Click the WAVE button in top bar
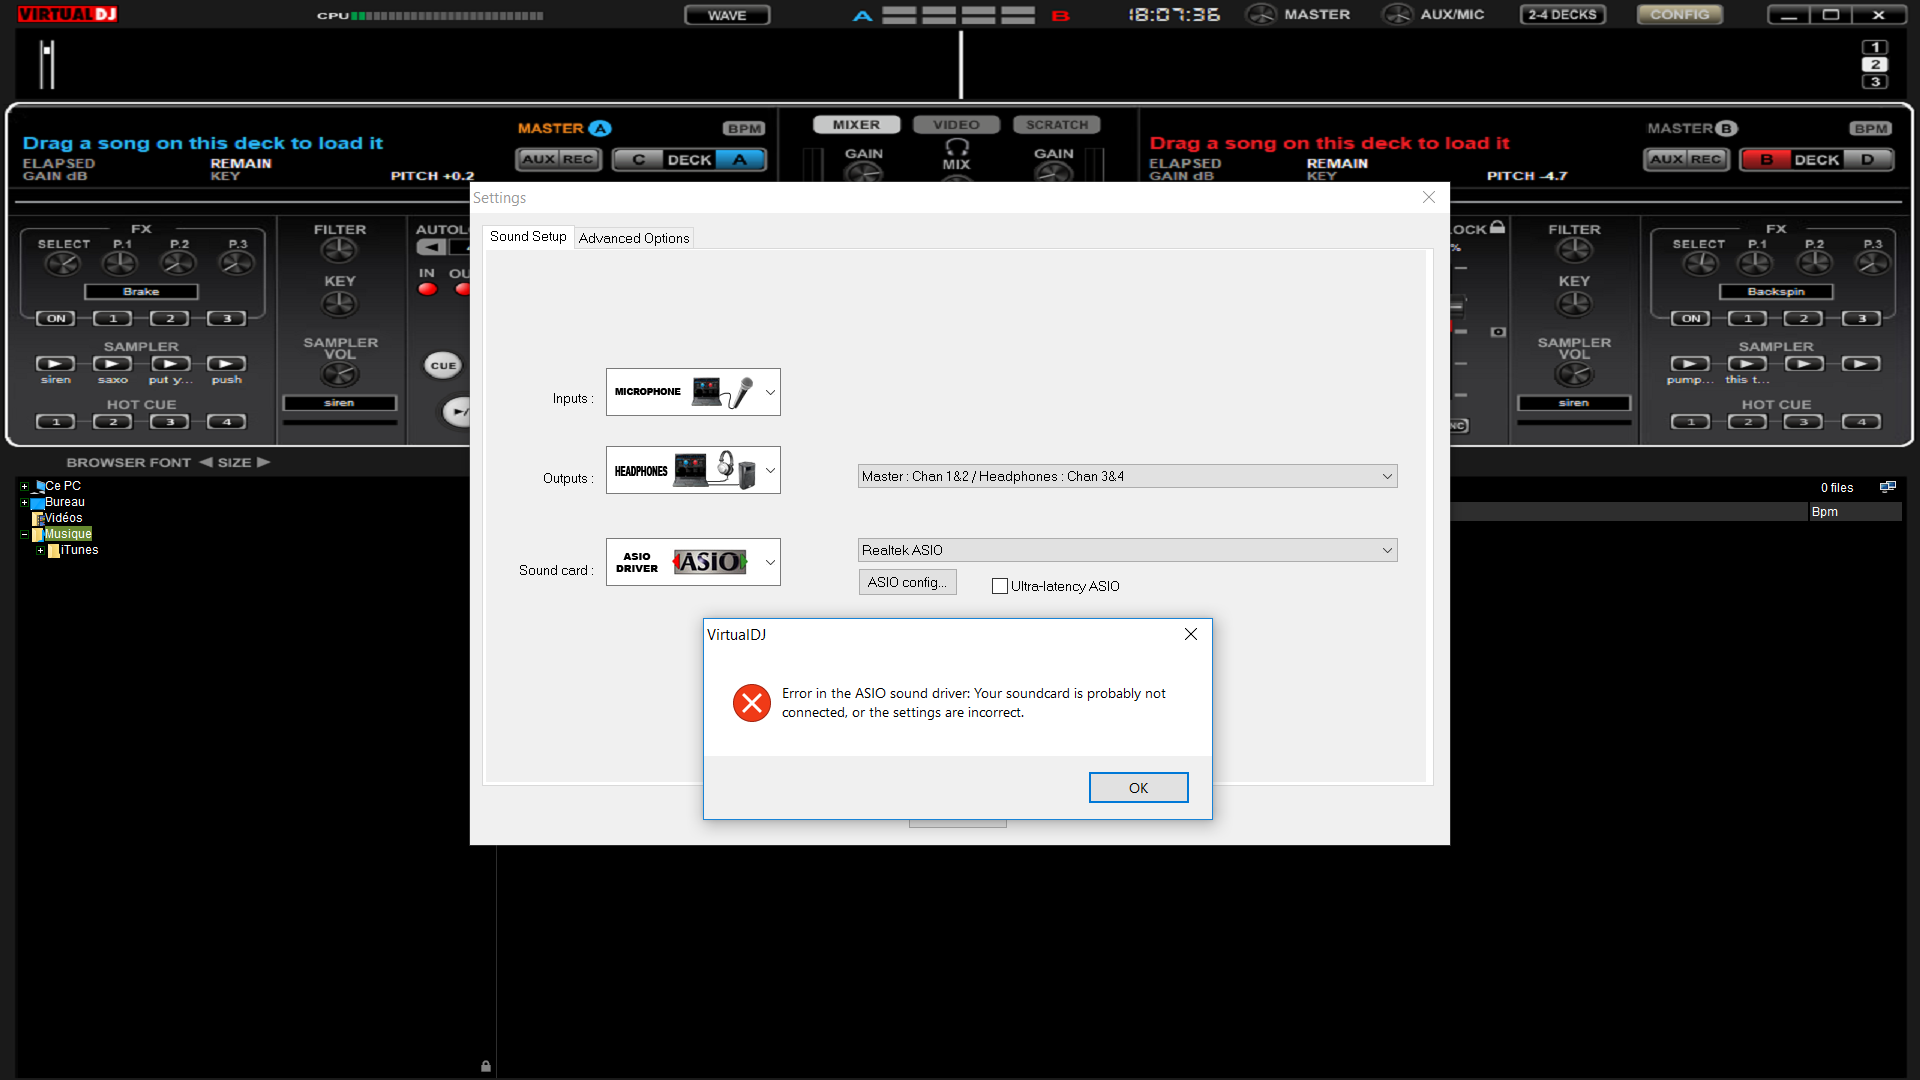Screen dimensions: 1920x1080 click(727, 15)
